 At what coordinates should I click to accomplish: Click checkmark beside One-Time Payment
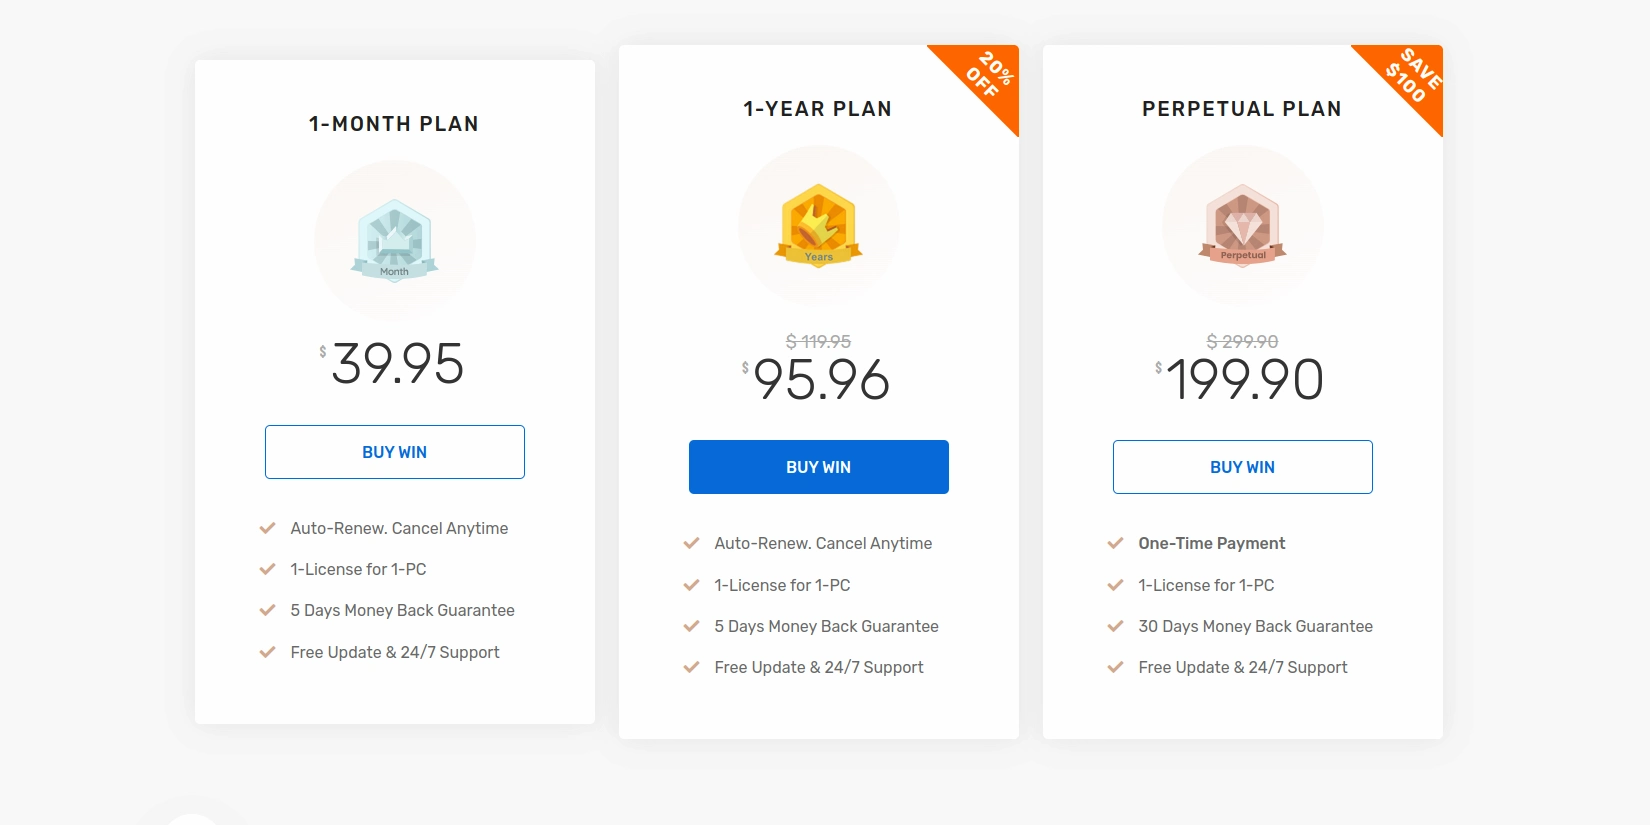pos(1115,543)
